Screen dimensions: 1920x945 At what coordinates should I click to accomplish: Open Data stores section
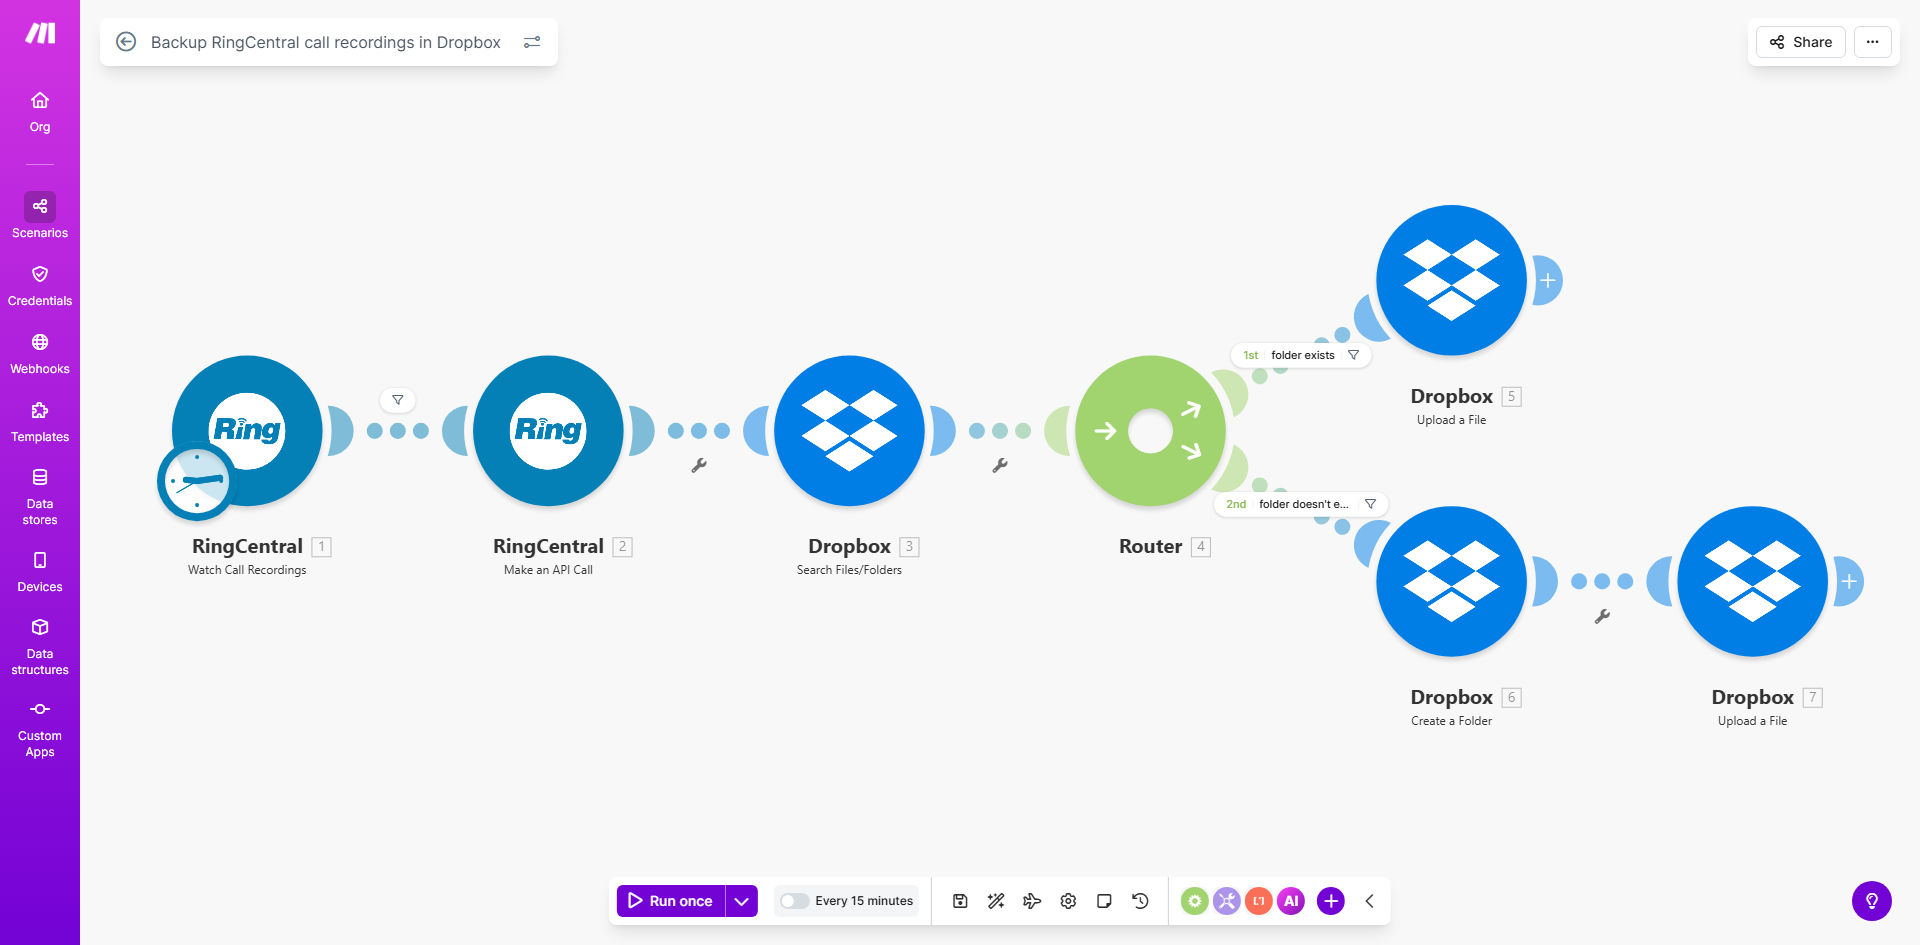[40, 497]
